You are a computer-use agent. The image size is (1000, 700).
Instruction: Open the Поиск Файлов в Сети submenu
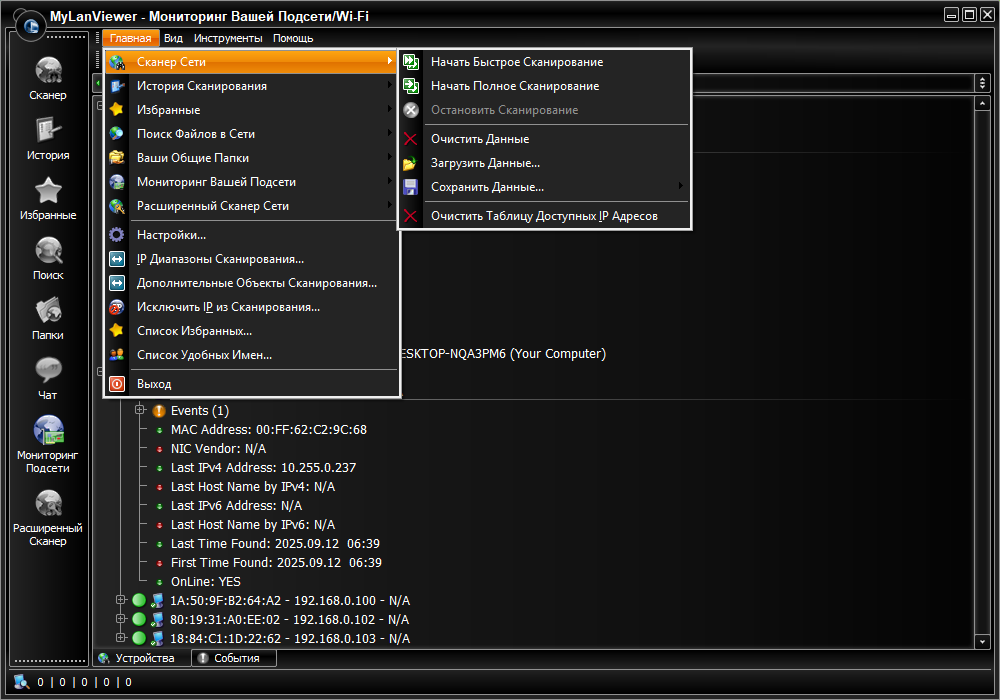(x=251, y=134)
